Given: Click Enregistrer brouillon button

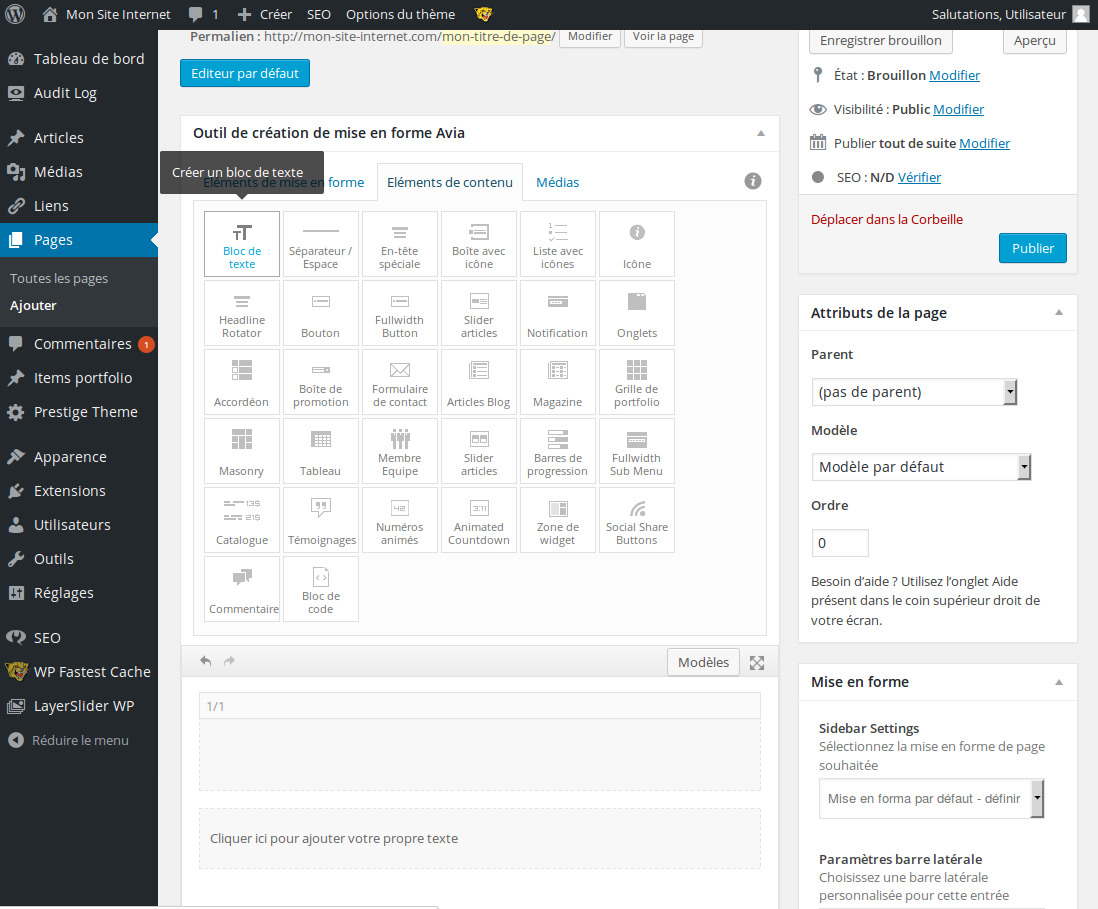Looking at the screenshot, I should pos(880,41).
